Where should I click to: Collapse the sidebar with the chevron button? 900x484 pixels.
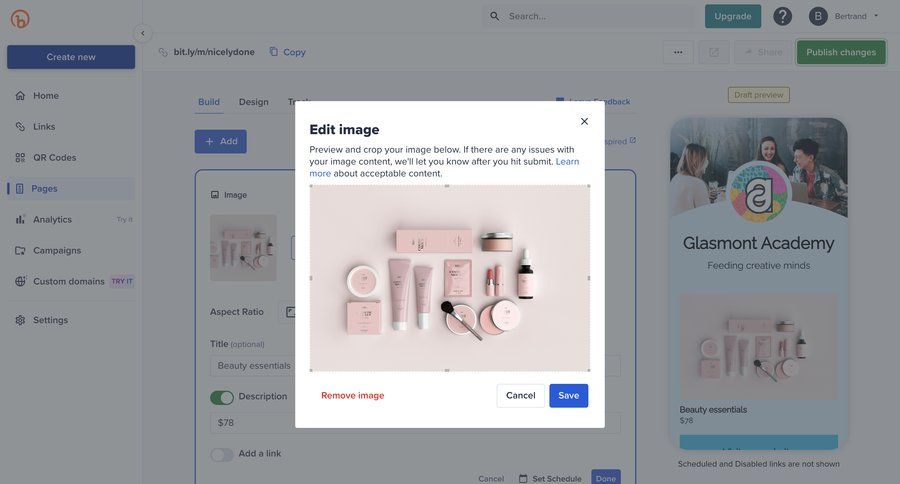coord(143,33)
